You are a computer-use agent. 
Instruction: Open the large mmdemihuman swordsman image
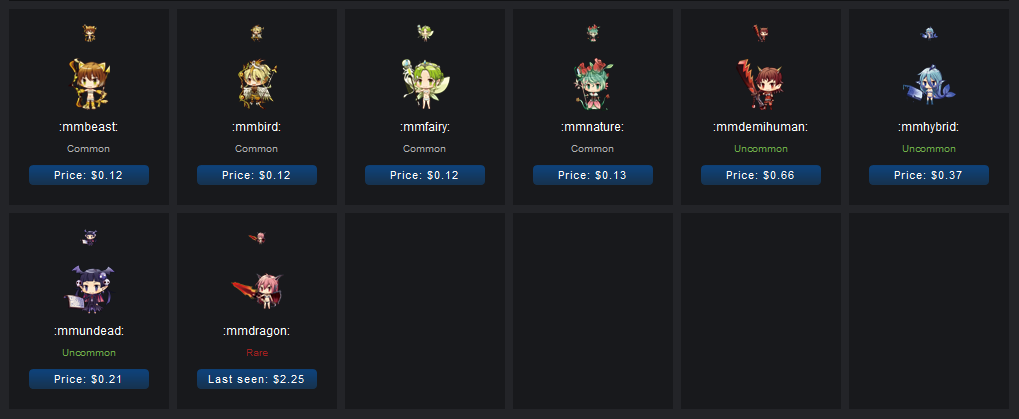[x=760, y=84]
